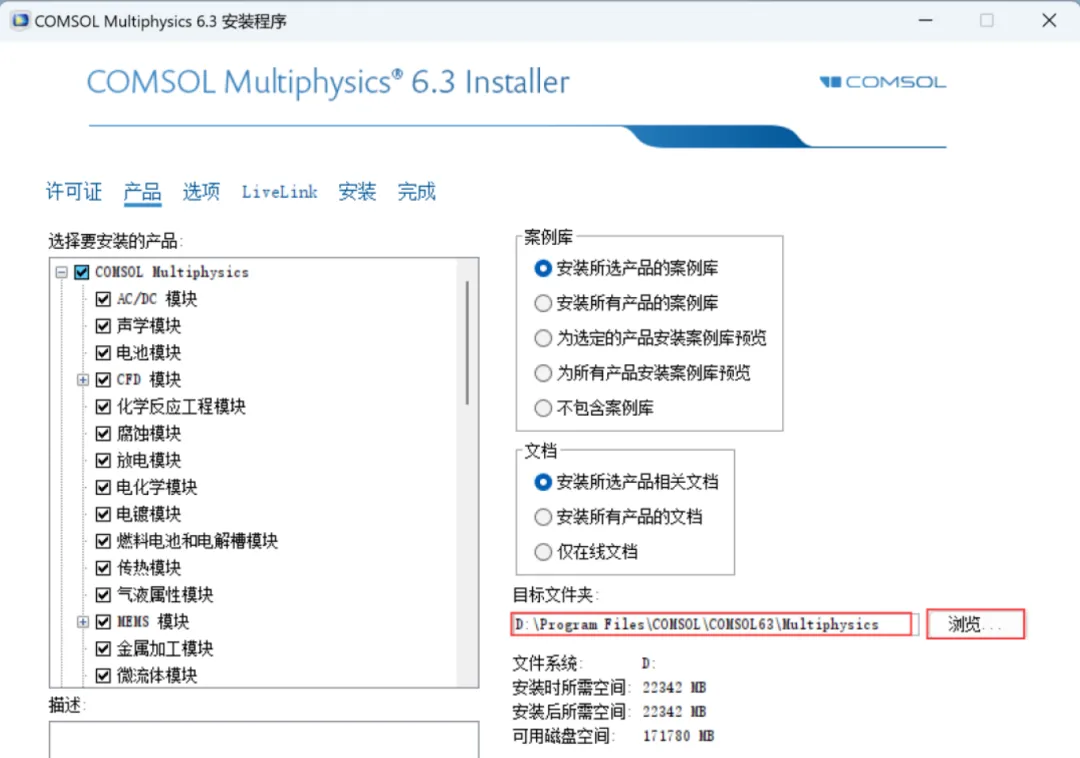Go to the 许可证 step tab
This screenshot has width=1080, height=758.
pos(74,191)
